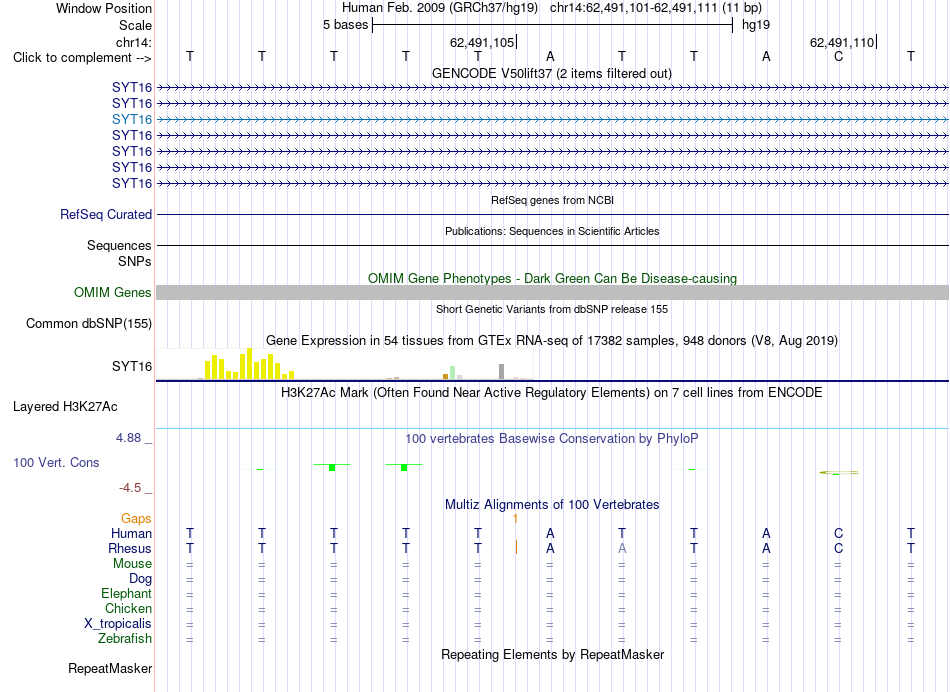Click the Rhesus species label
The image size is (950, 692).
coord(130,548)
